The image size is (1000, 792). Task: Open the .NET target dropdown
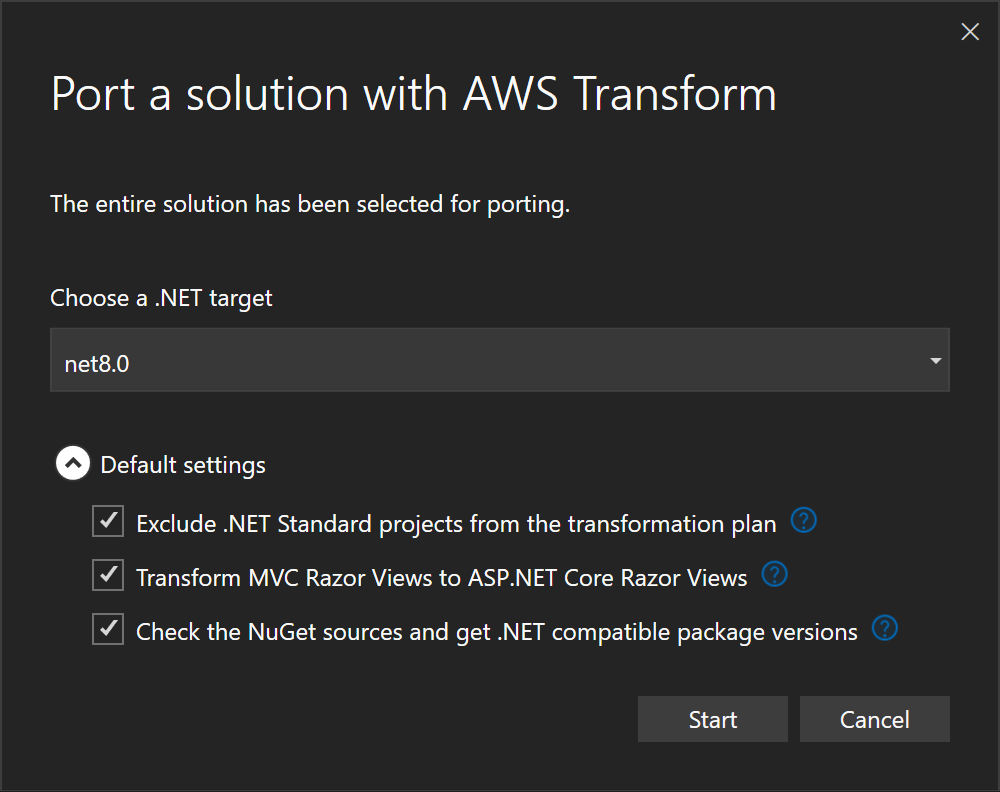point(500,359)
